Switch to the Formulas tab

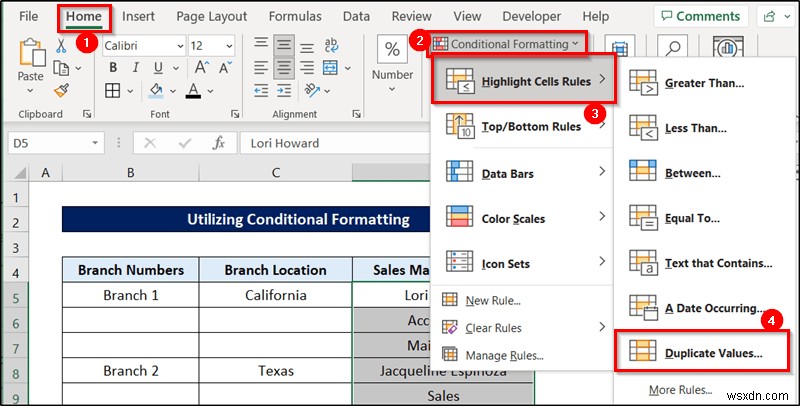(x=295, y=16)
